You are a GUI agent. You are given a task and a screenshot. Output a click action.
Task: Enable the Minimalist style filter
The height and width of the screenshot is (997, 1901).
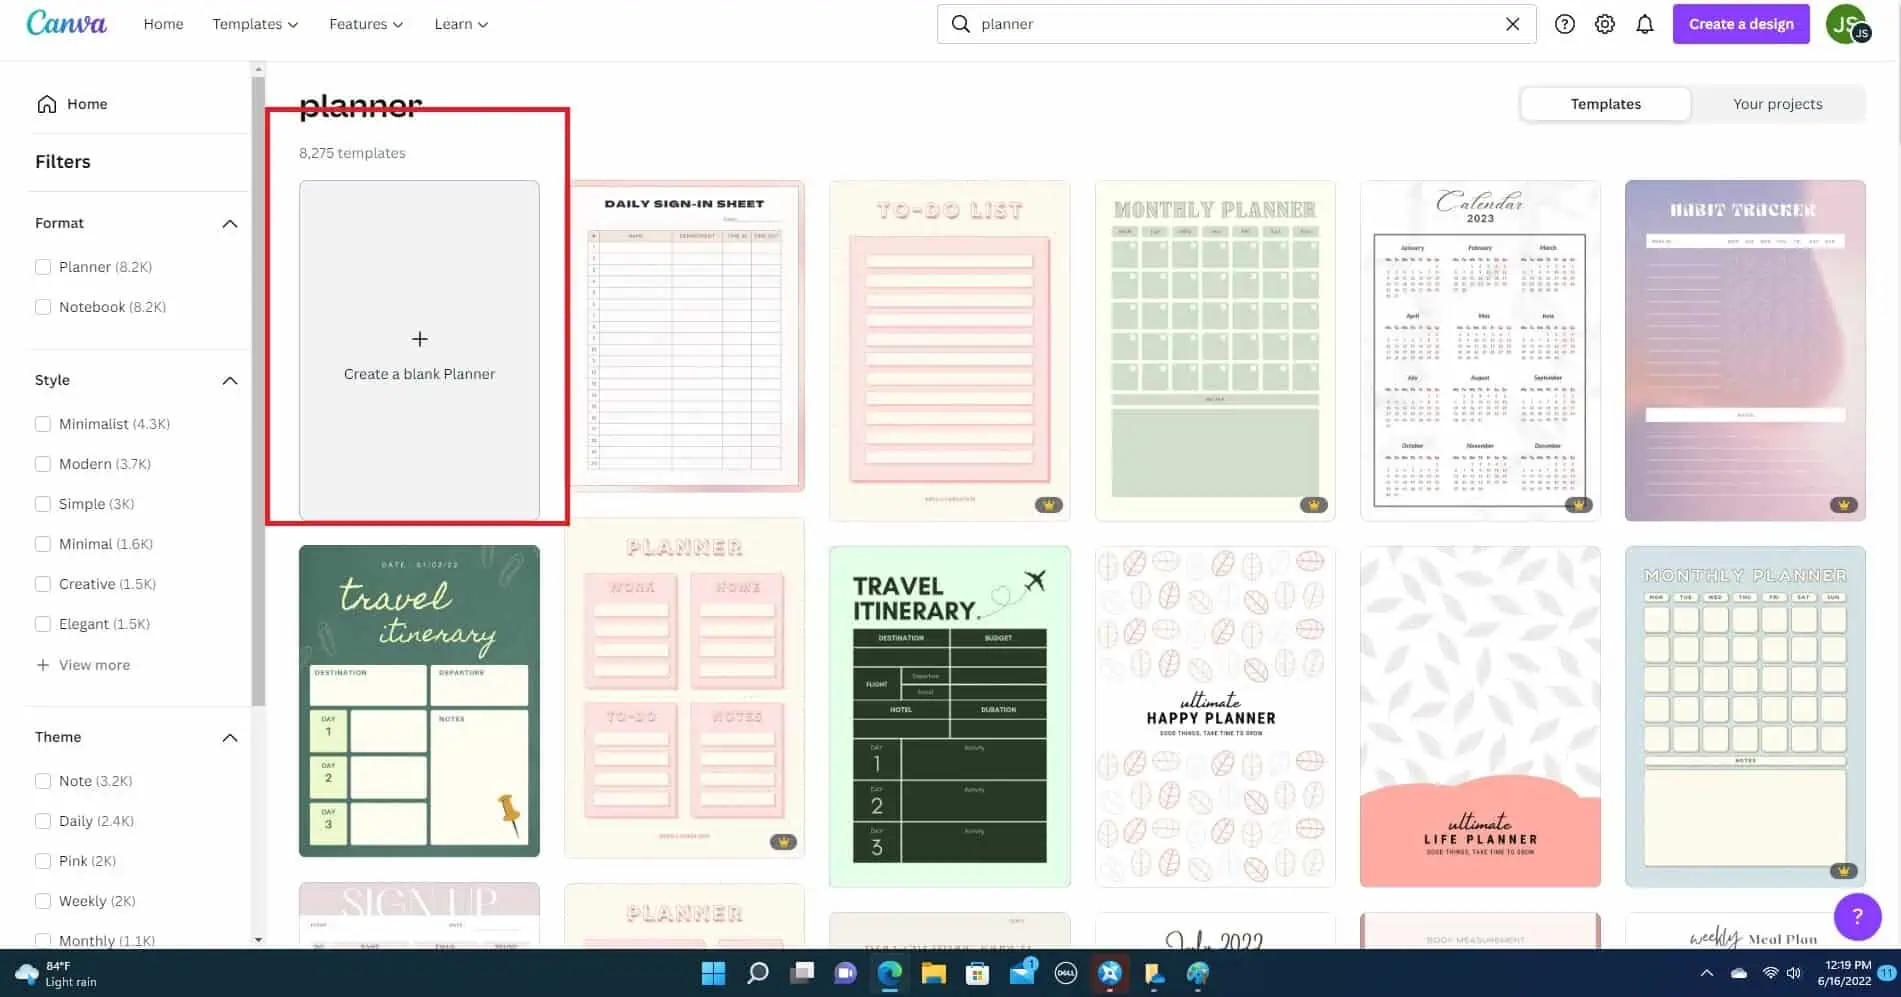tap(43, 423)
